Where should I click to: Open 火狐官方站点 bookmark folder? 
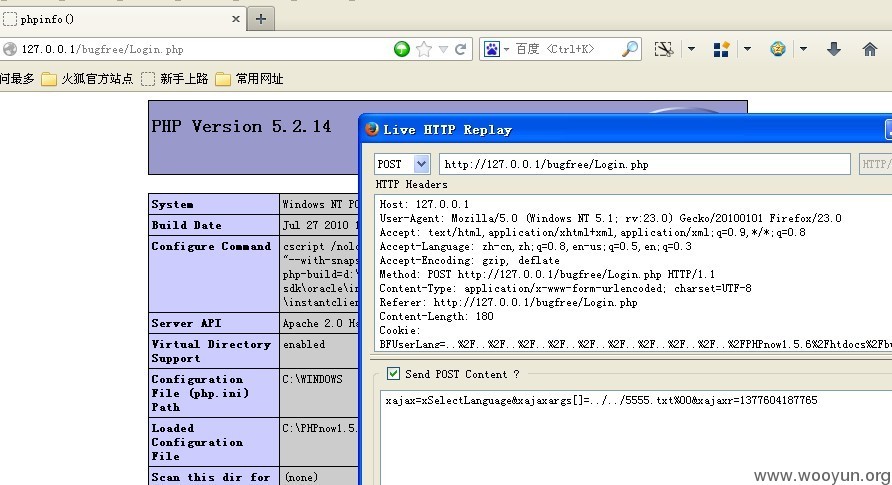(x=87, y=79)
